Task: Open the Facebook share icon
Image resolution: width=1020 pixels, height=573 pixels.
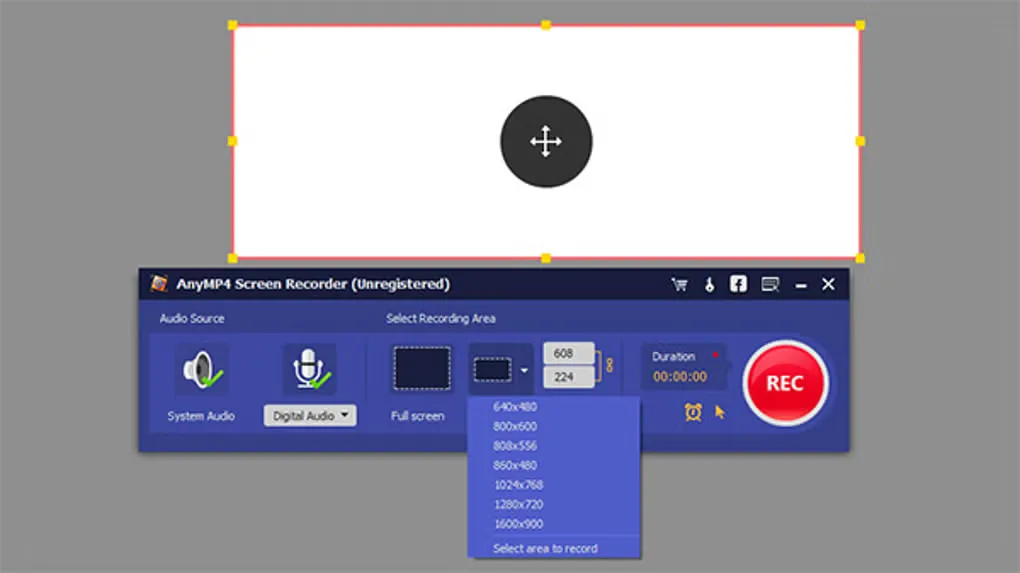Action: tap(738, 284)
